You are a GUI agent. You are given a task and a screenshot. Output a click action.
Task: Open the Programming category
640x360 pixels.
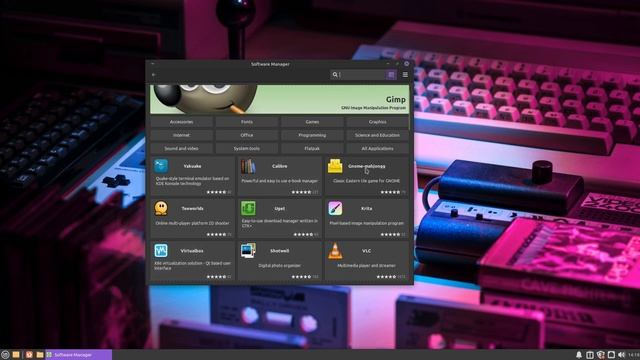312,135
